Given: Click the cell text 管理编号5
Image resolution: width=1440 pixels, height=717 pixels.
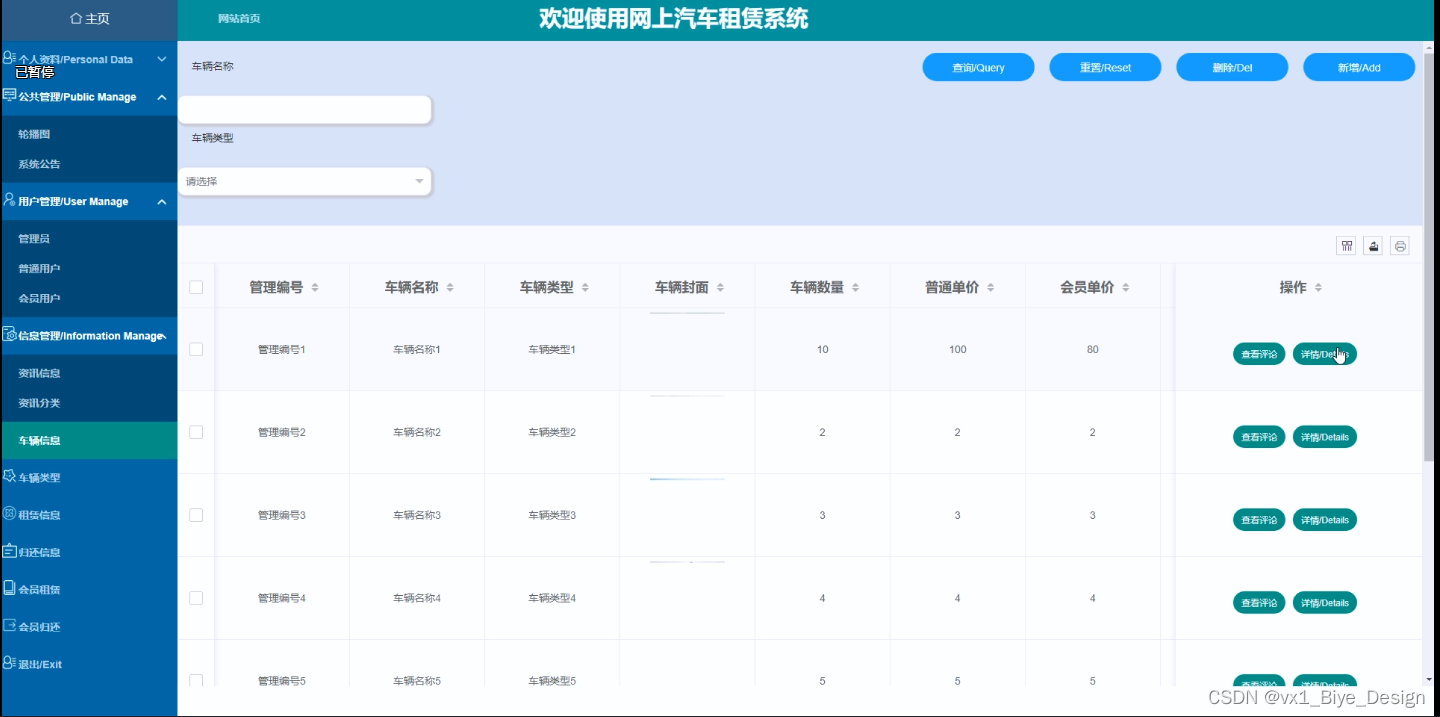Looking at the screenshot, I should click(x=281, y=681).
